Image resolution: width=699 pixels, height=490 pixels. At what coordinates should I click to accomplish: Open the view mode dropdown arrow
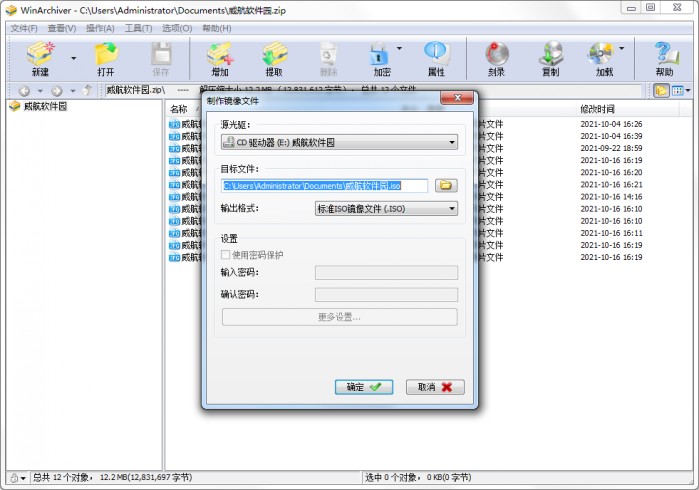pyautogui.click(x=688, y=91)
